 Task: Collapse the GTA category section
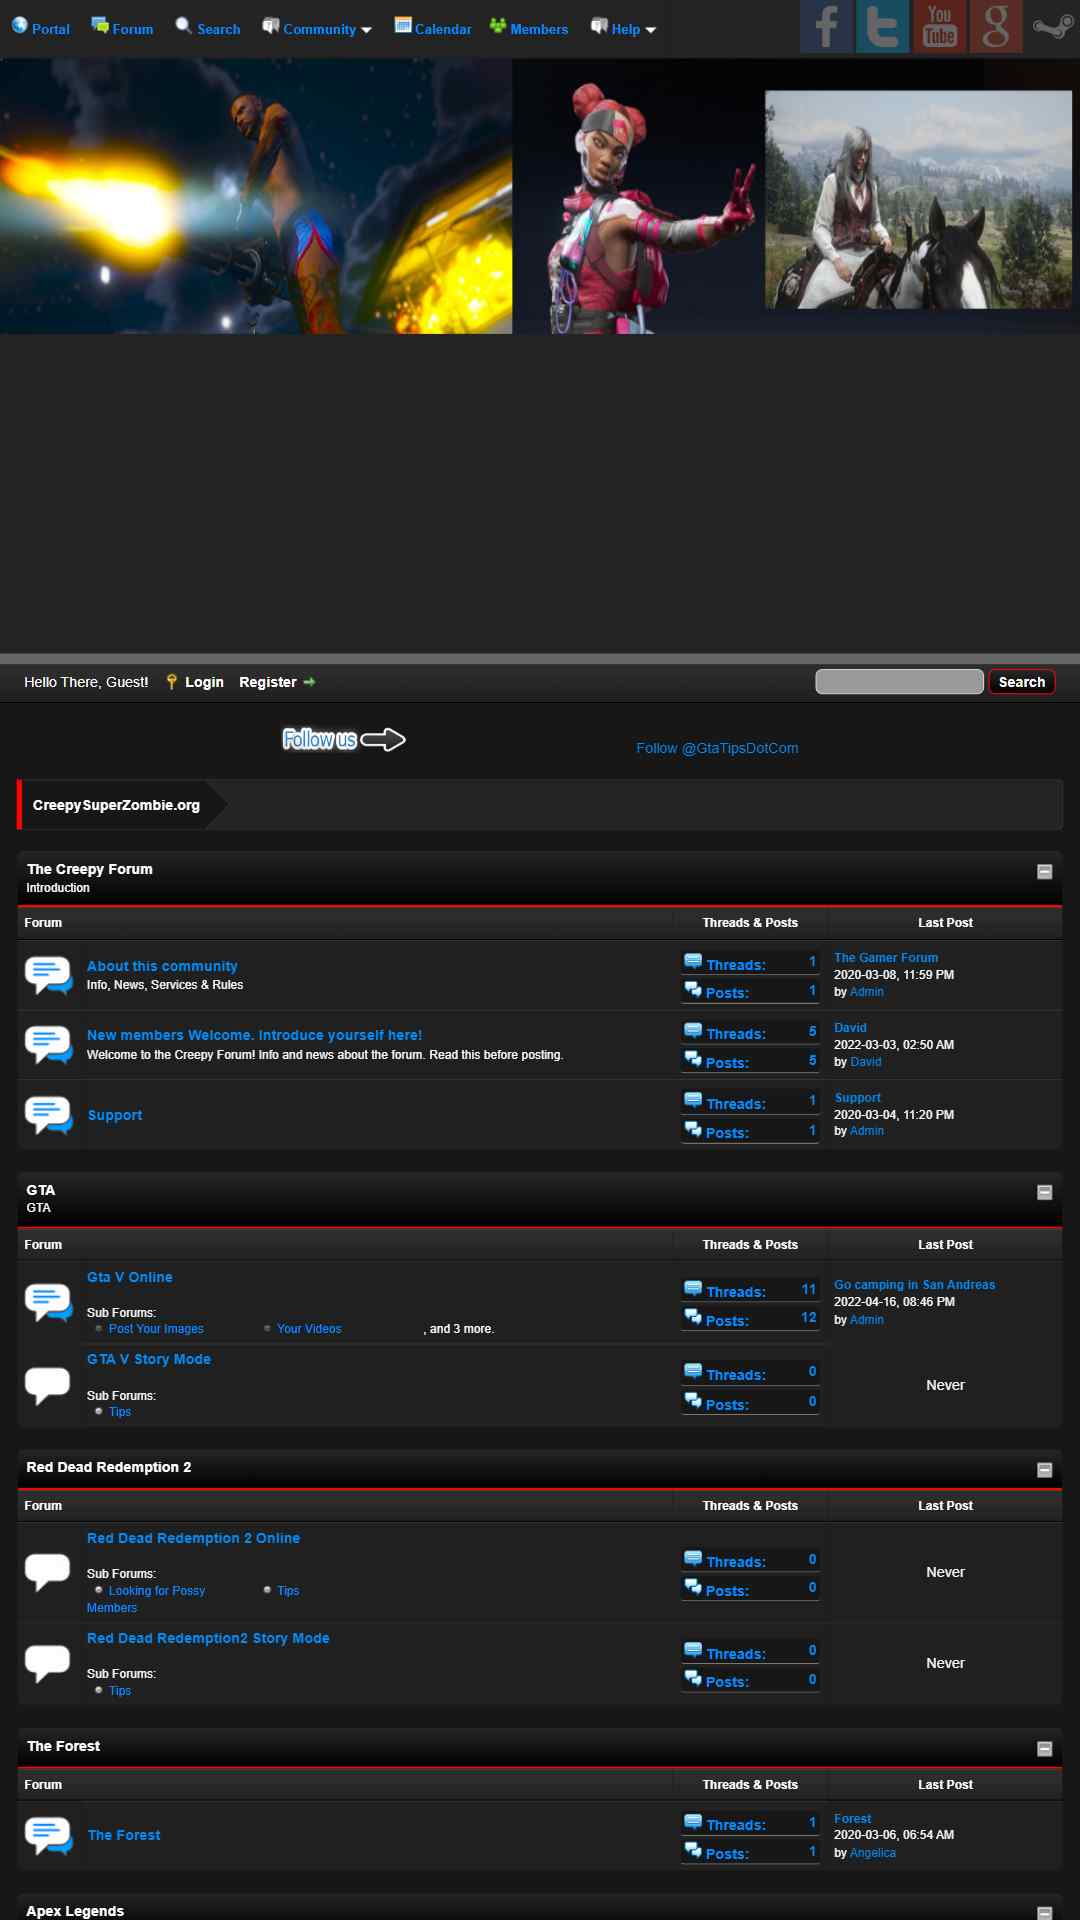point(1045,1192)
